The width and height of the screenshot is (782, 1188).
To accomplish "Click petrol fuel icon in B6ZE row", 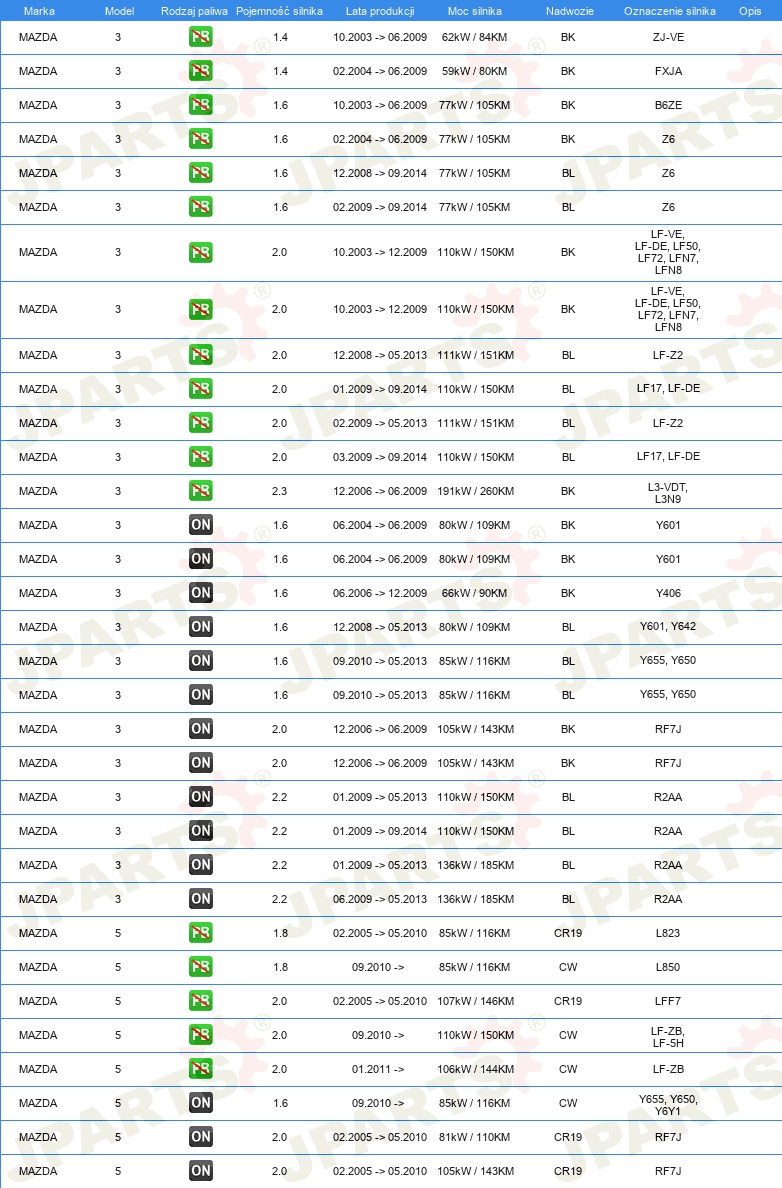I will click(x=201, y=105).
